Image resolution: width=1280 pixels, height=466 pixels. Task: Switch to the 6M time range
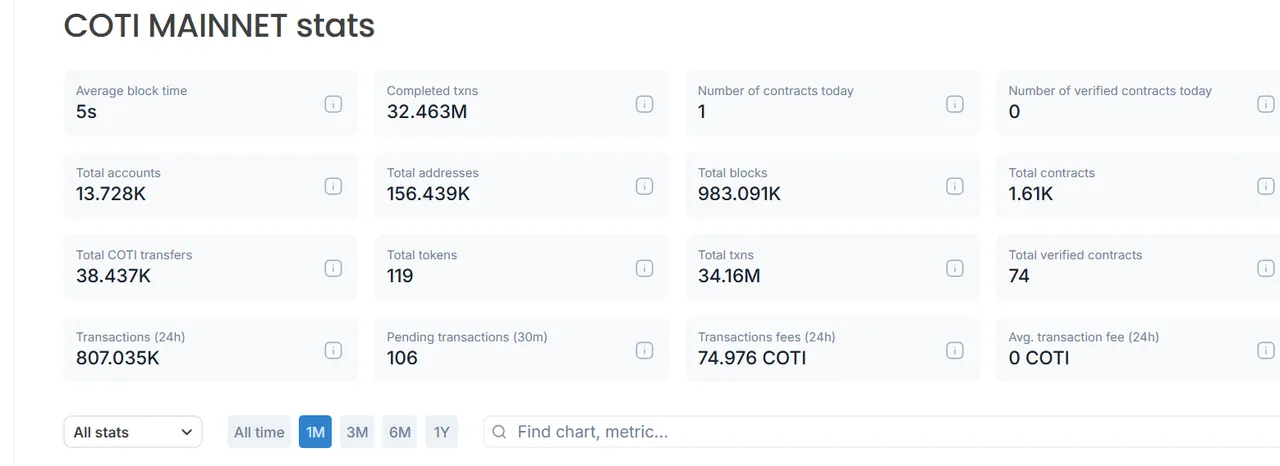(x=400, y=432)
